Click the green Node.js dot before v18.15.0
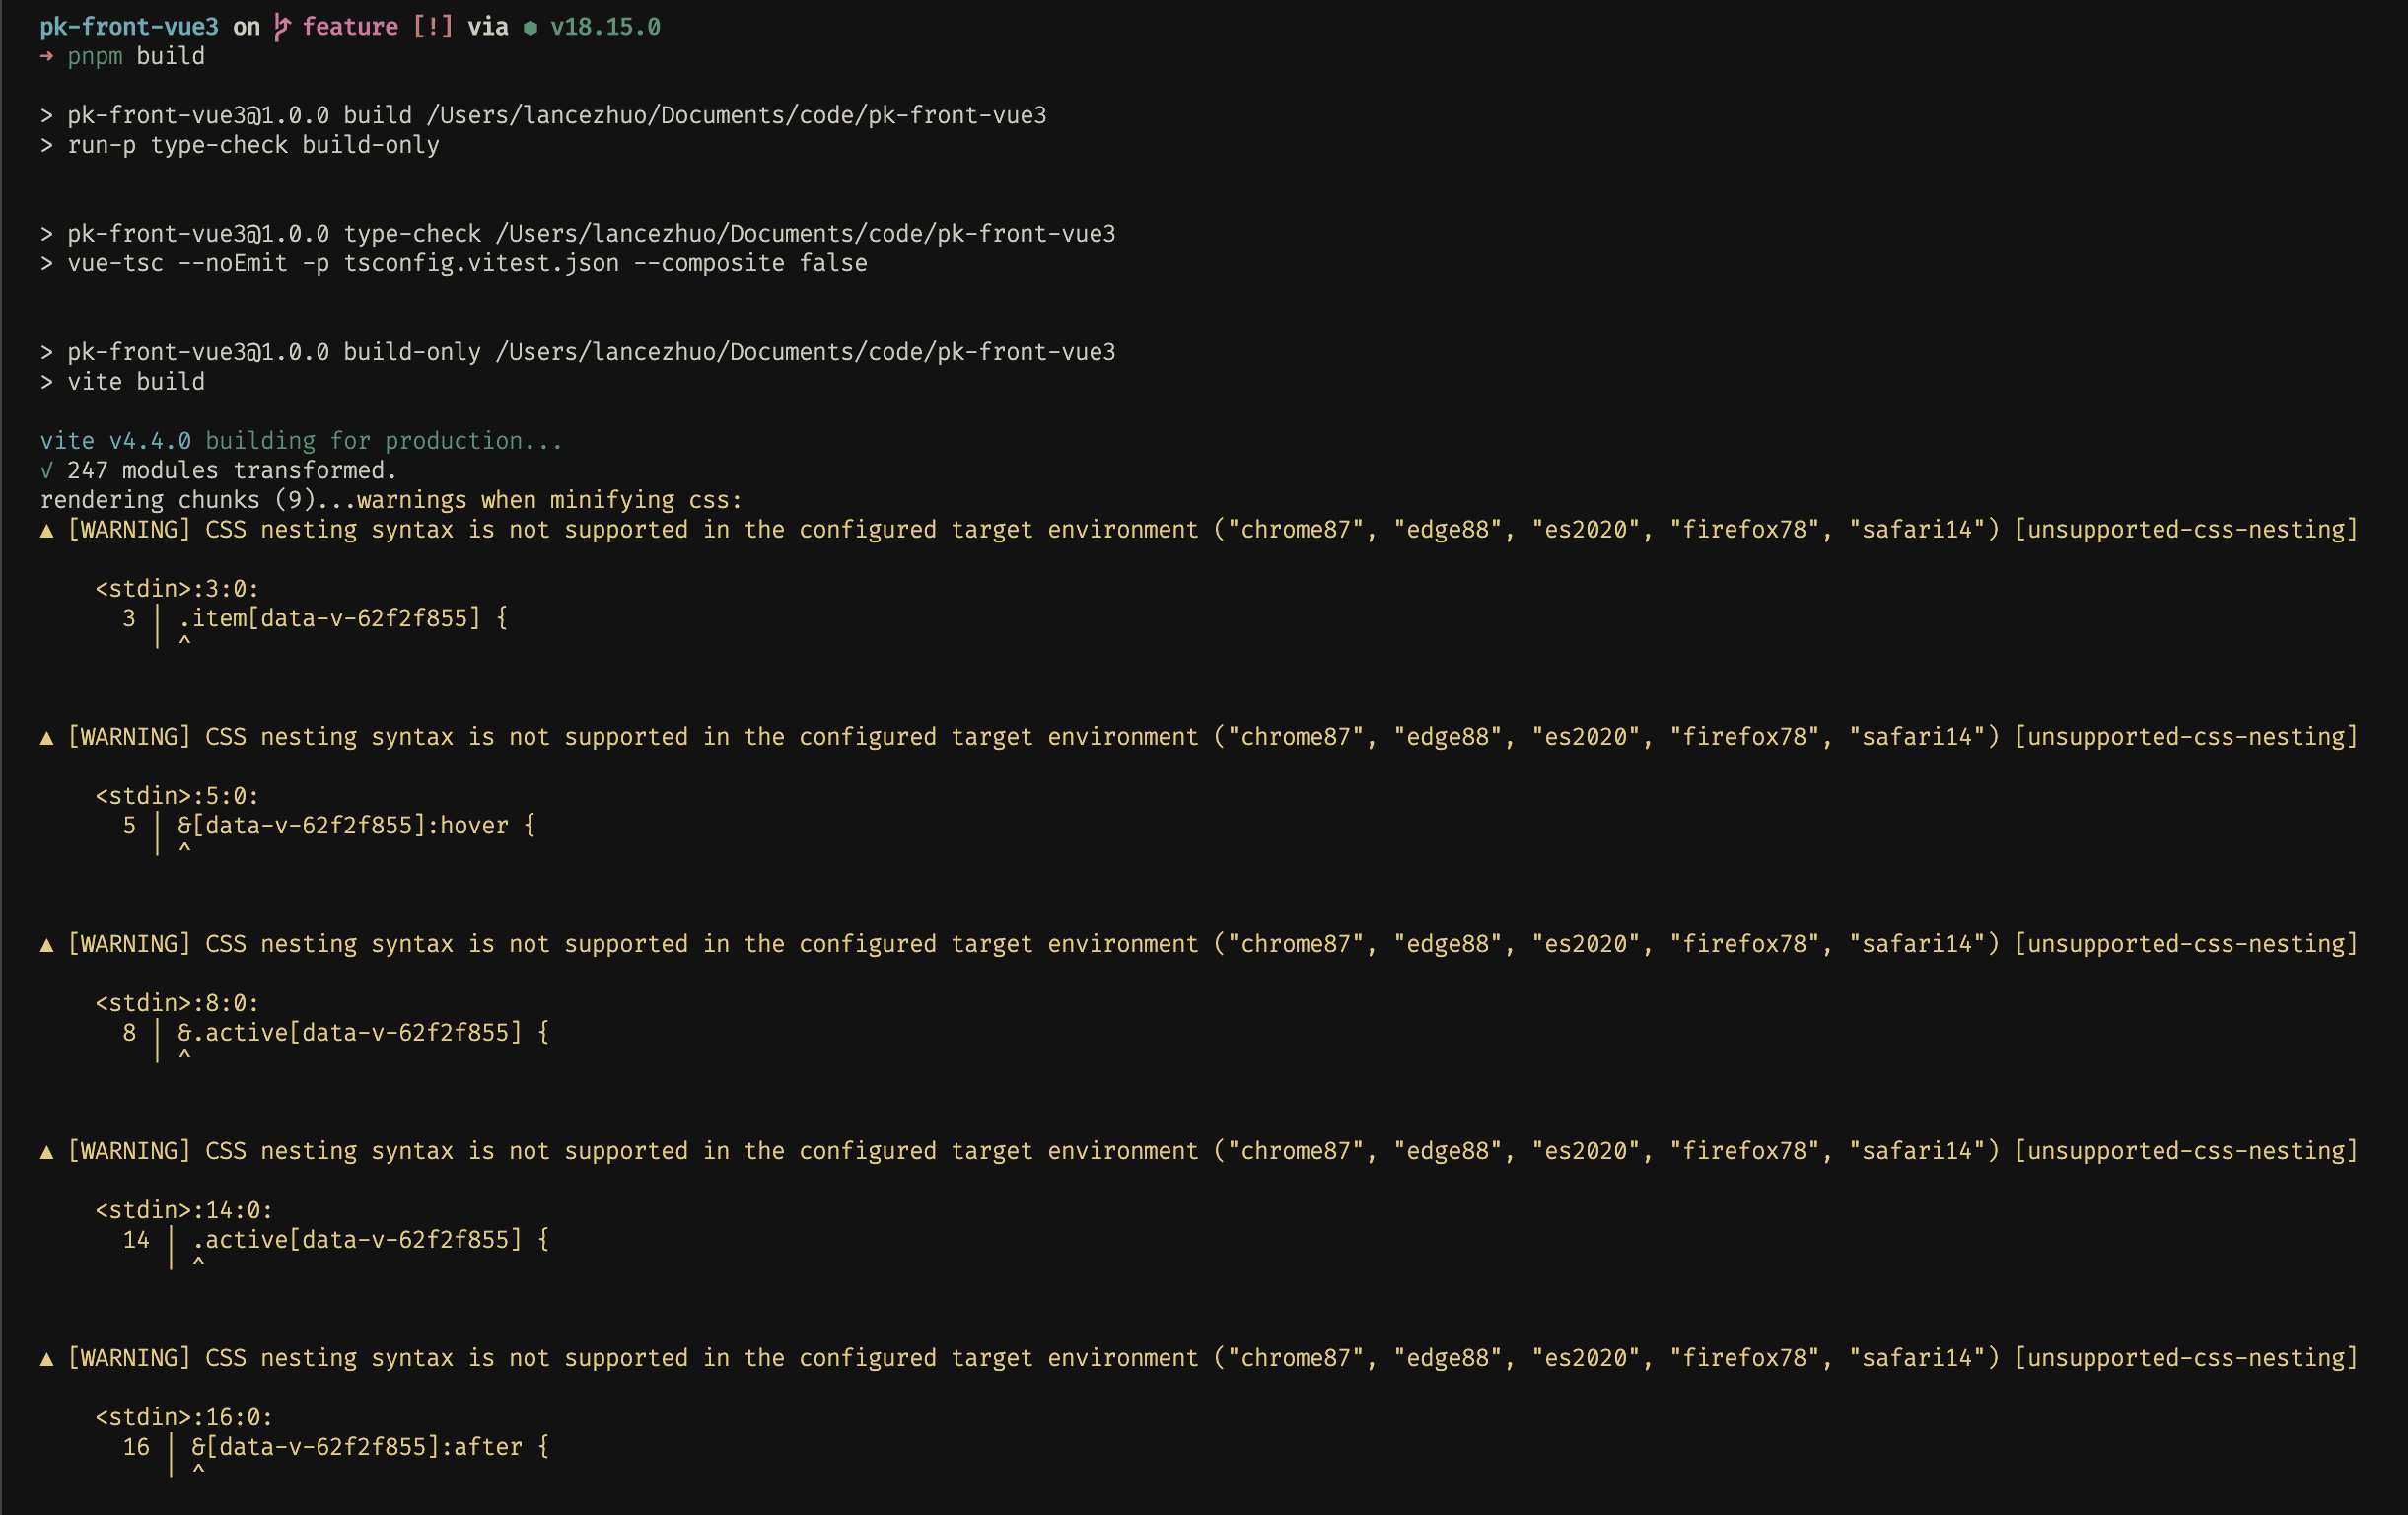 pyautogui.click(x=530, y=28)
